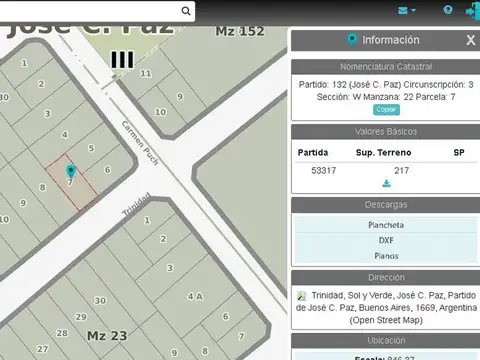
Task: Click the Carmen Puch street label
Action: [140, 143]
